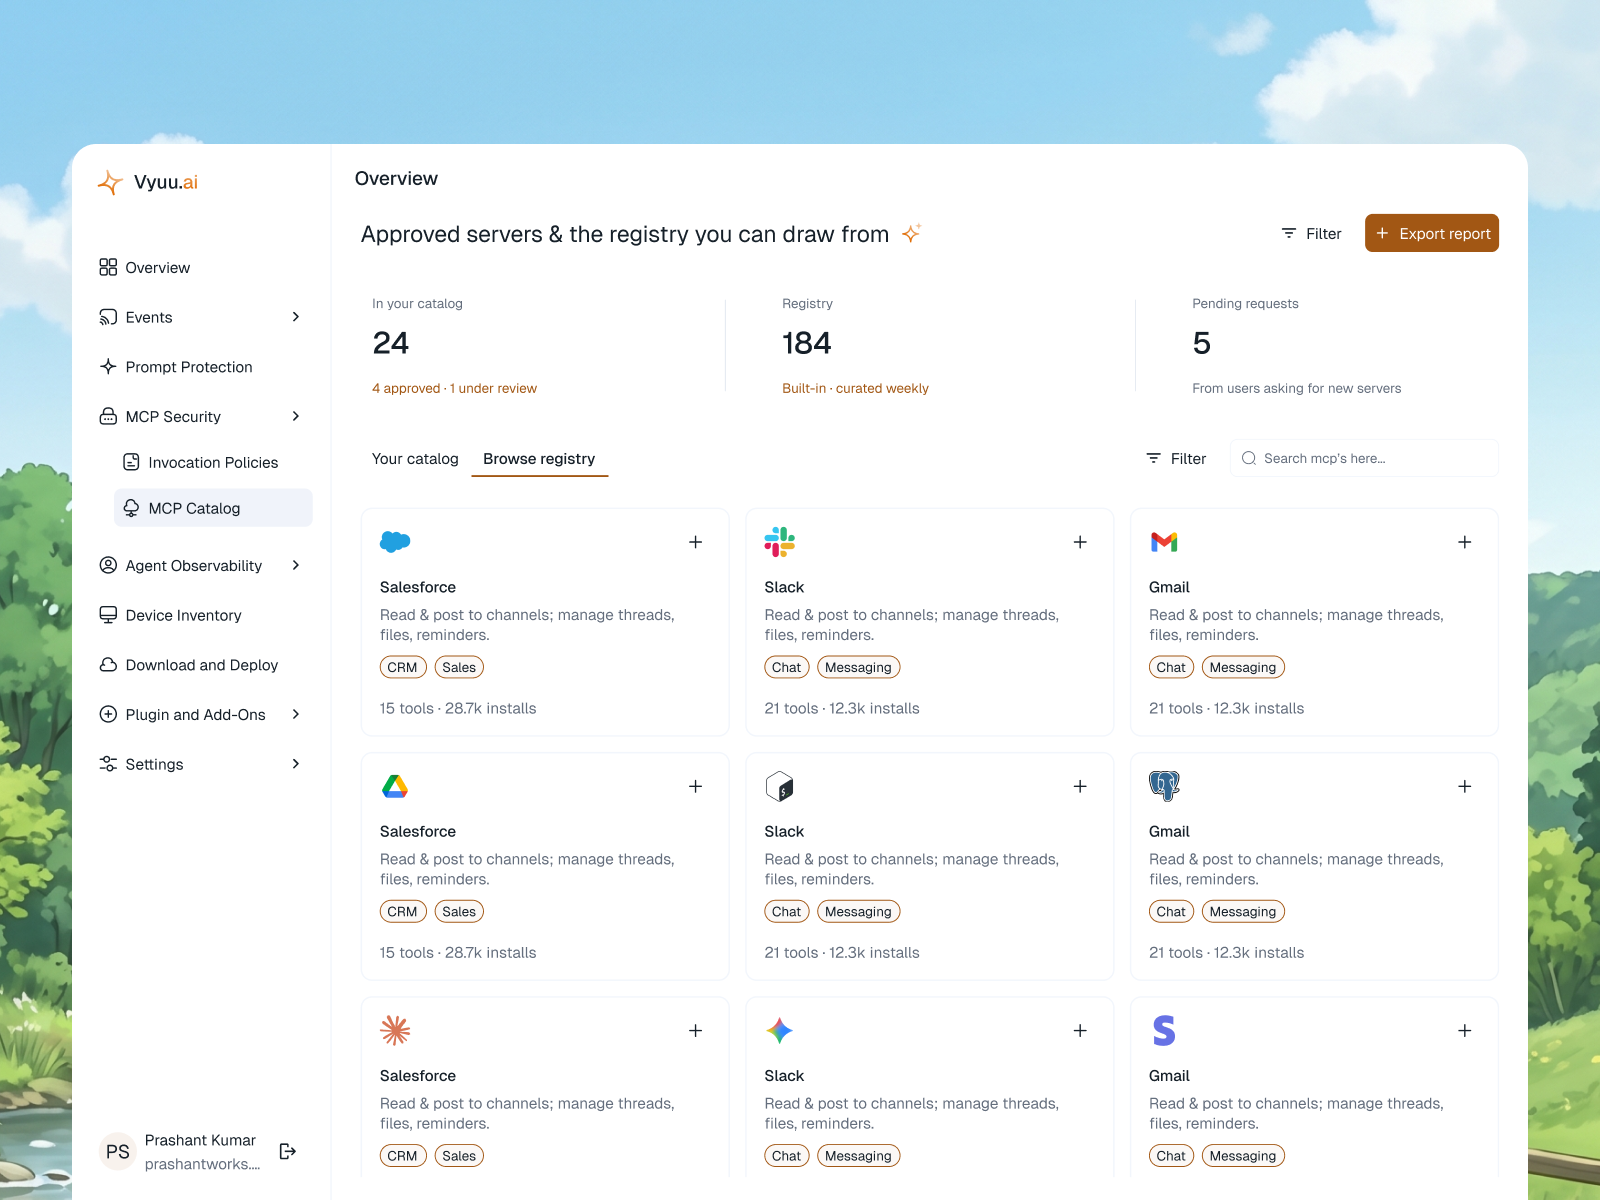The height and width of the screenshot is (1200, 1600).
Task: Add the Salesforce cloud card with plus icon
Action: tap(696, 542)
